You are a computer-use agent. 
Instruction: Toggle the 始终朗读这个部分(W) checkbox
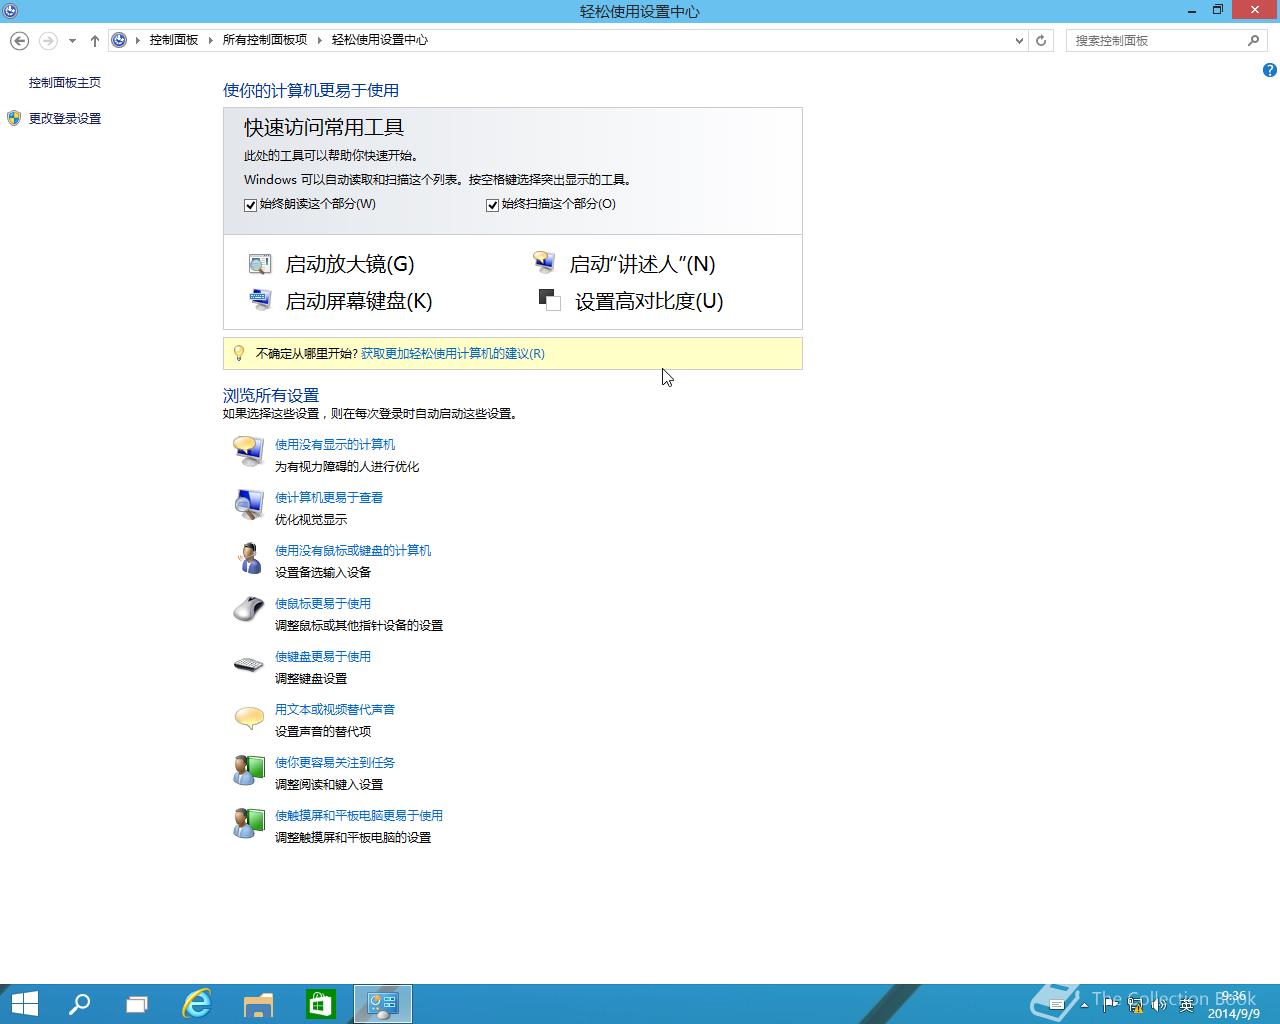point(250,205)
